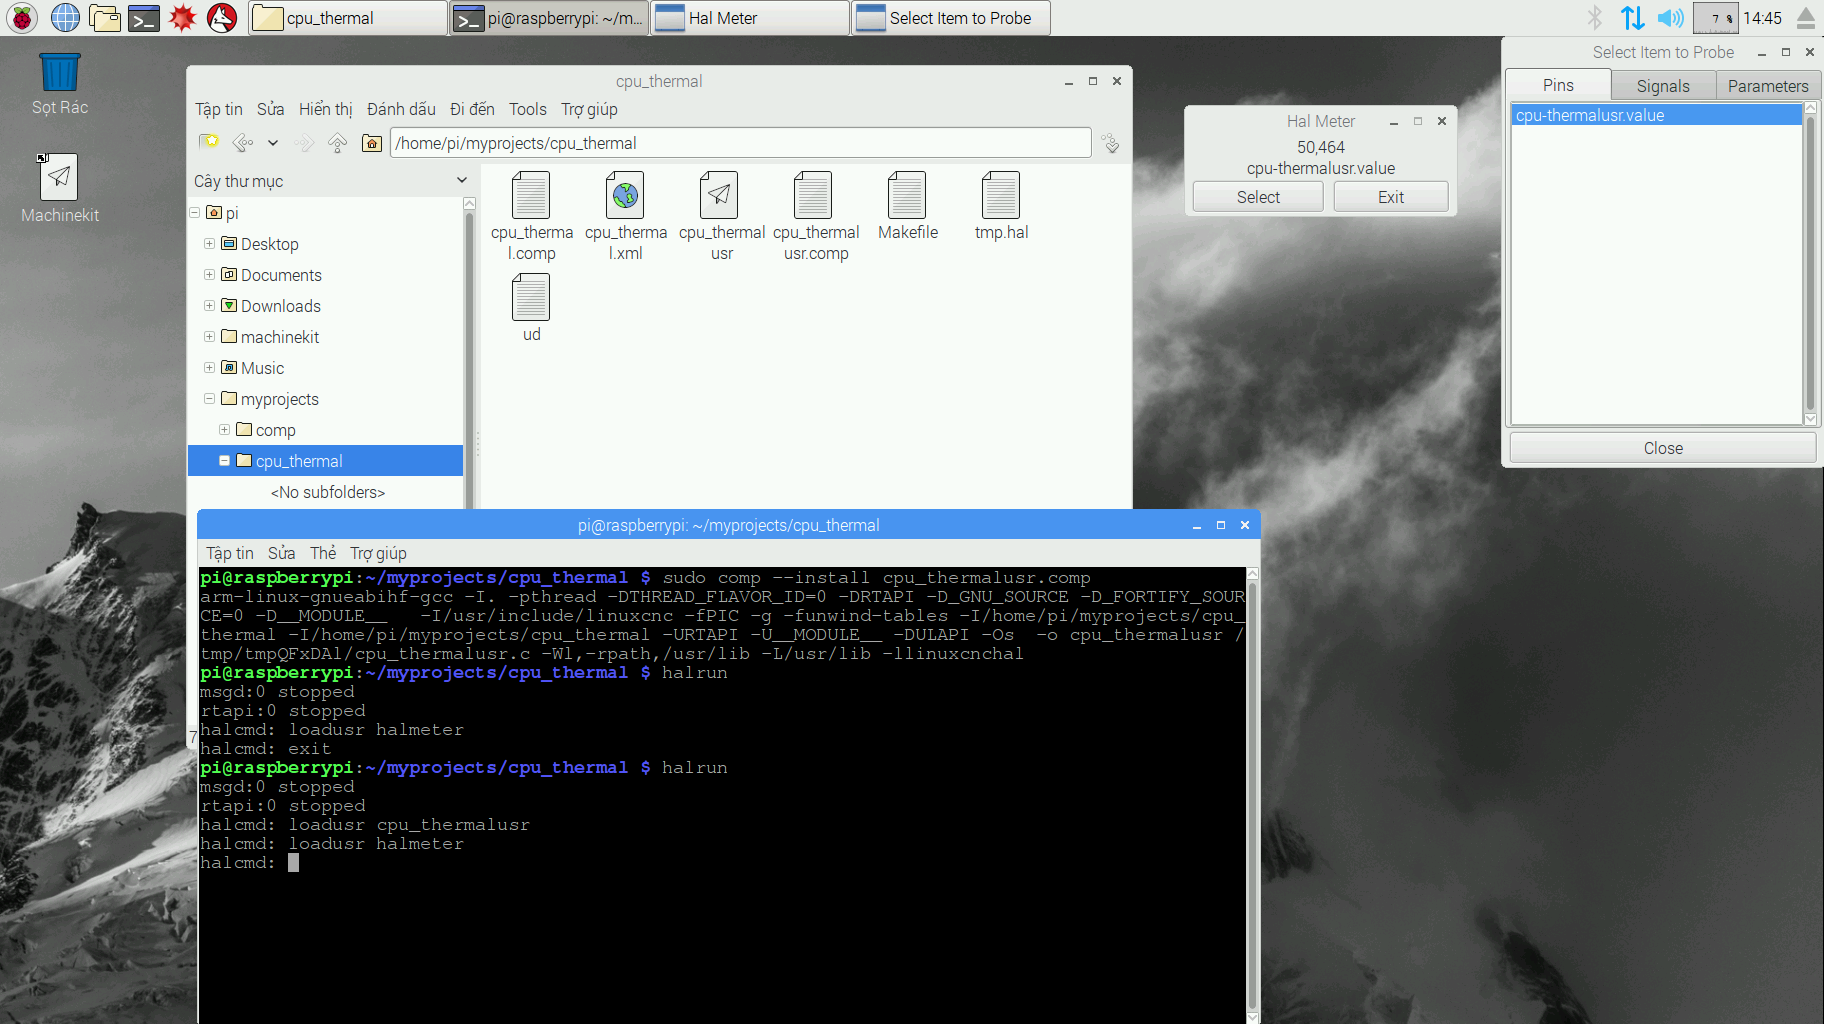Open the back history dropdown arrow
The image size is (1824, 1024).
pyautogui.click(x=272, y=143)
